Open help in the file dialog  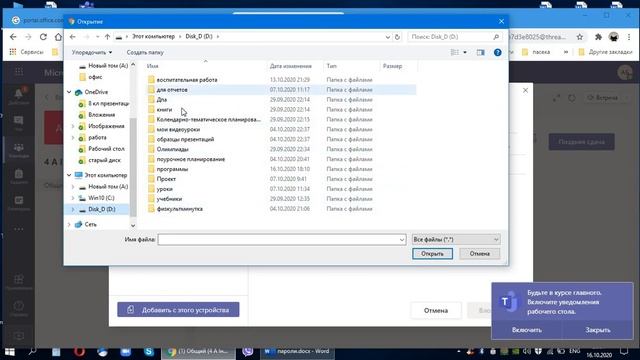497,52
